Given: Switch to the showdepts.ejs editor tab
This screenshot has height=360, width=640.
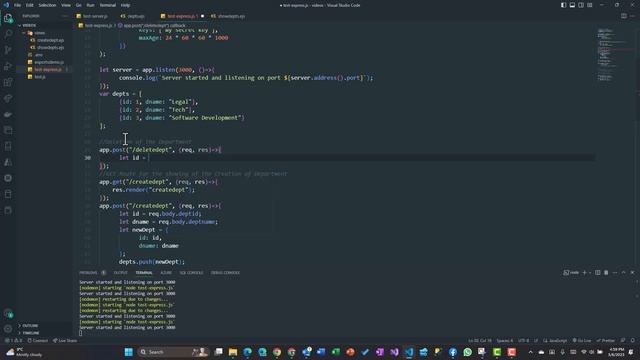Looking at the screenshot, I should [x=231, y=16].
